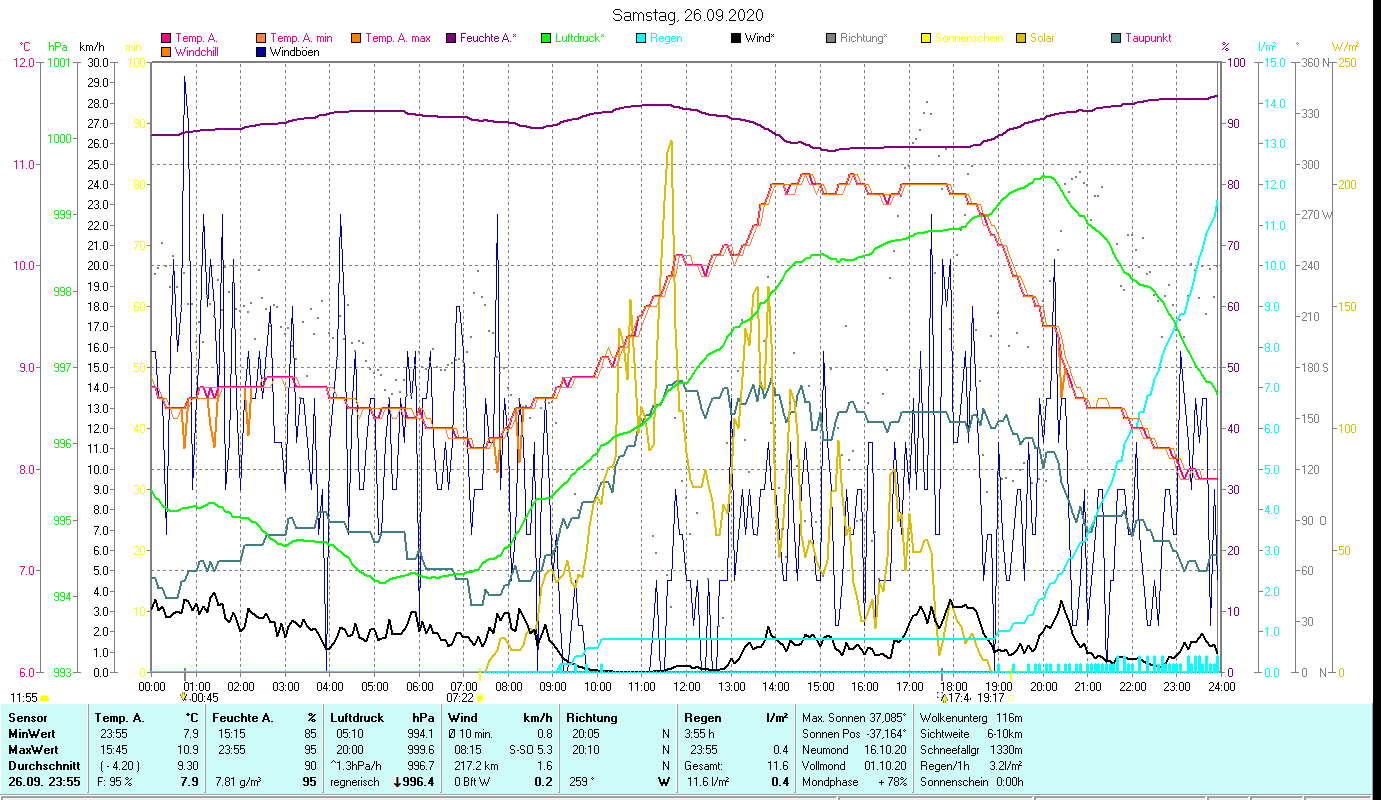Click the Windböen legend label
Image resolution: width=1381 pixels, height=800 pixels.
click(x=295, y=51)
